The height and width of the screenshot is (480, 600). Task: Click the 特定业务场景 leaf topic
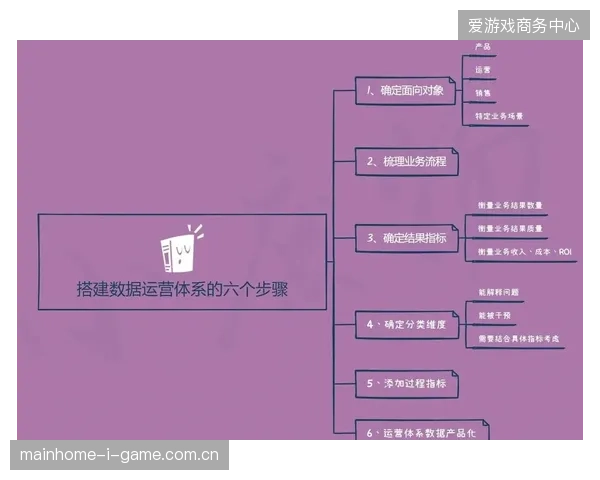pyautogui.click(x=499, y=116)
